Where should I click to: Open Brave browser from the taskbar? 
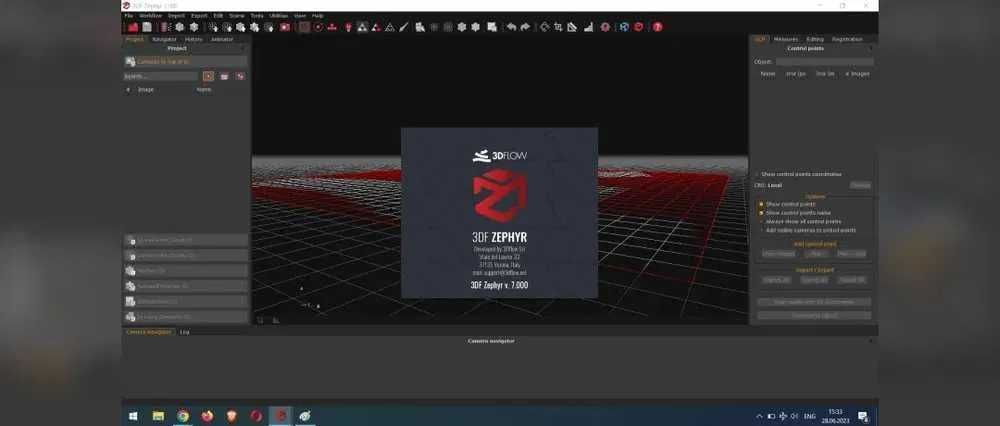[232, 416]
